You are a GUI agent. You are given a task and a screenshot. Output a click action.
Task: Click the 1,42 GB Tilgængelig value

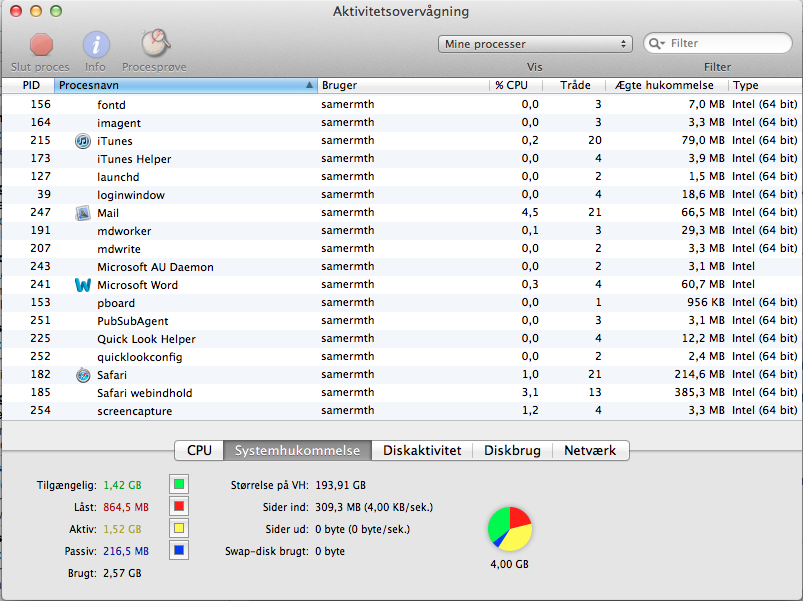click(x=122, y=485)
